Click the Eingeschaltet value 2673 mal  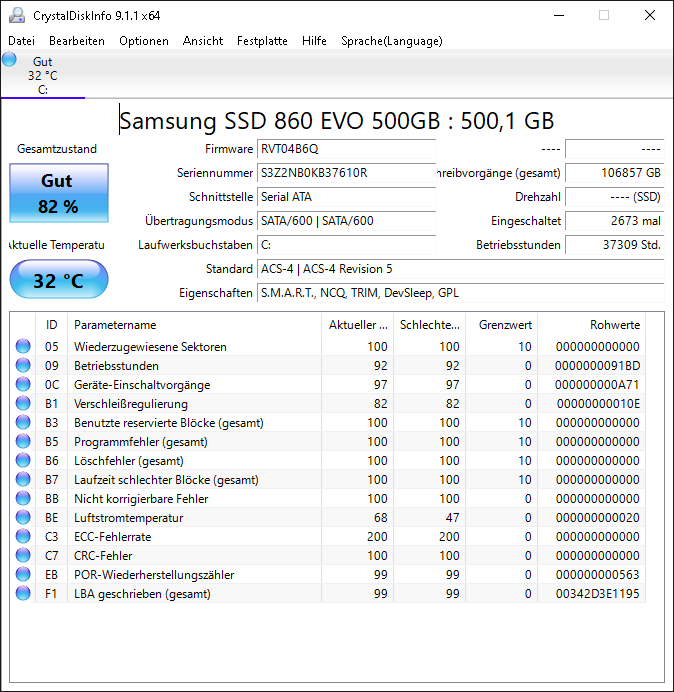coord(614,221)
